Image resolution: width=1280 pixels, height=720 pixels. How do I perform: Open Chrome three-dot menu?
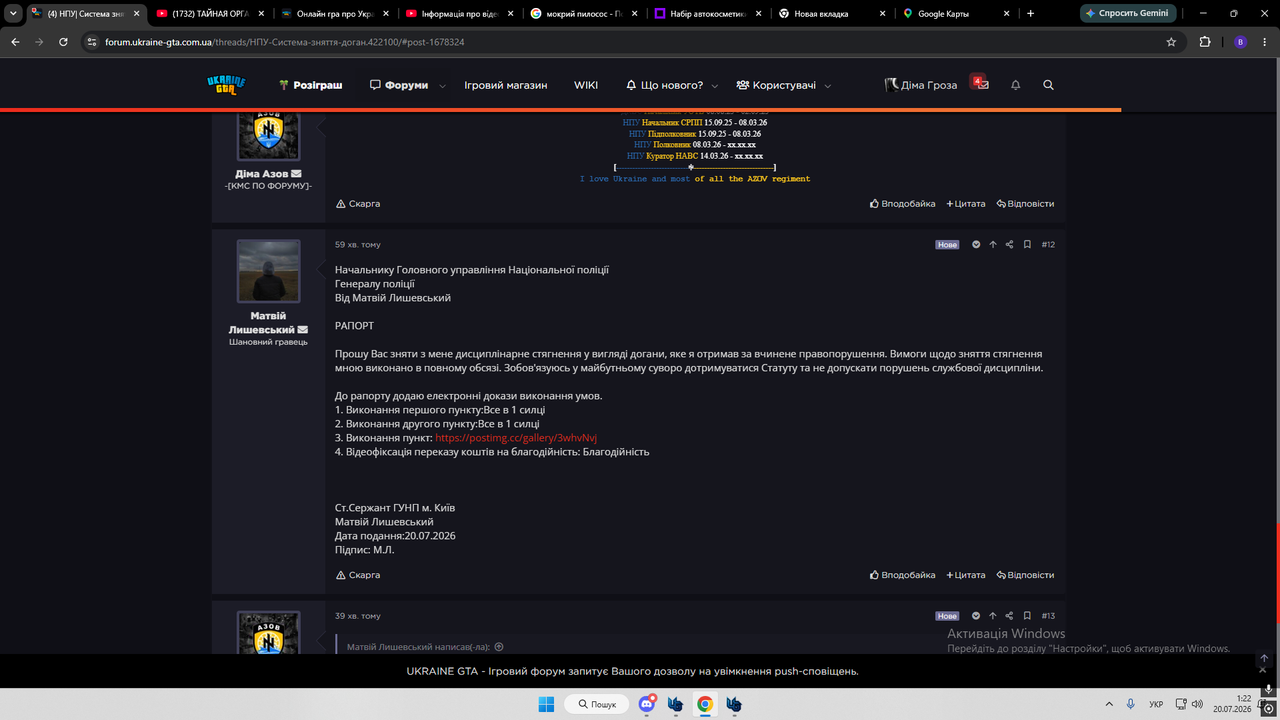(x=1265, y=42)
